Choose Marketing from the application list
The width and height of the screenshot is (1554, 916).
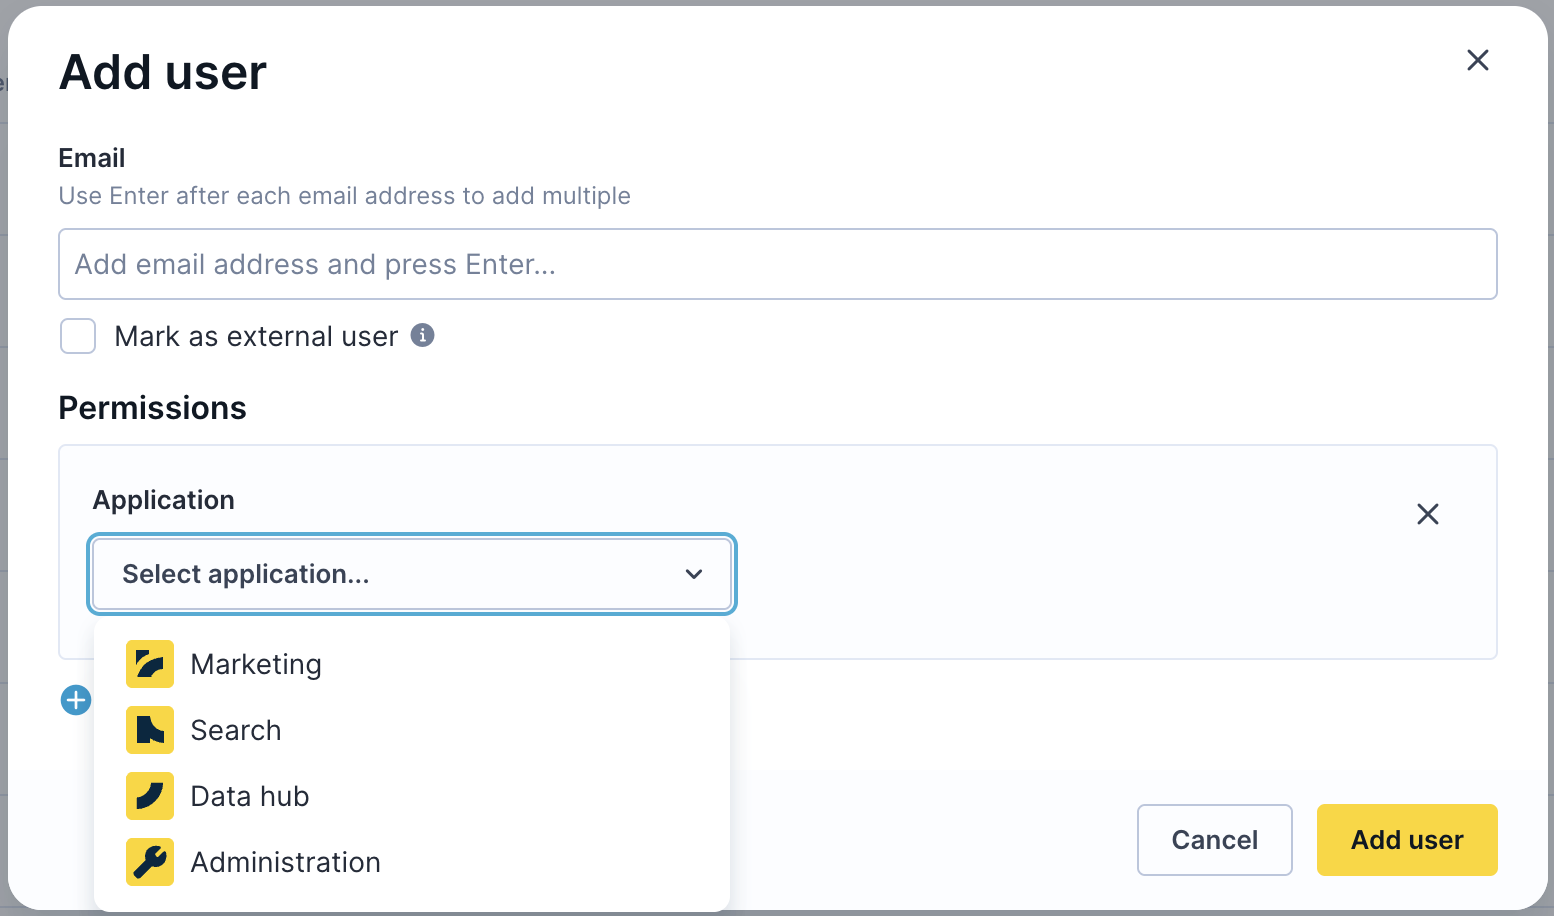tap(412, 664)
